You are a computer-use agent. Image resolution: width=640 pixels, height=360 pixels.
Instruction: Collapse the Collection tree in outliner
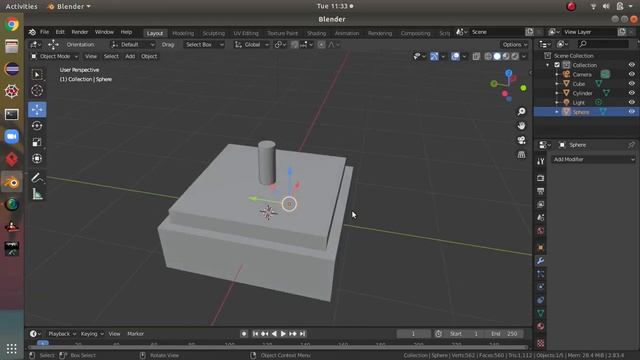point(548,65)
